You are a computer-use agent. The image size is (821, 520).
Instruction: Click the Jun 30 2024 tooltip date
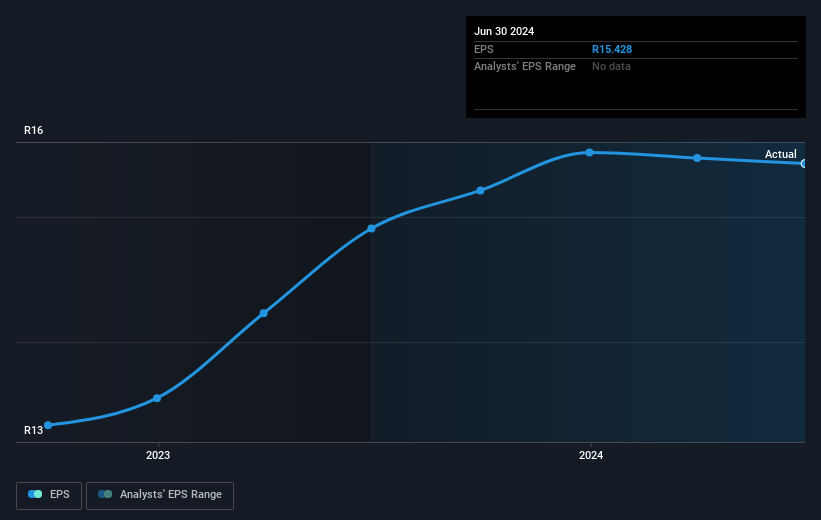point(504,31)
